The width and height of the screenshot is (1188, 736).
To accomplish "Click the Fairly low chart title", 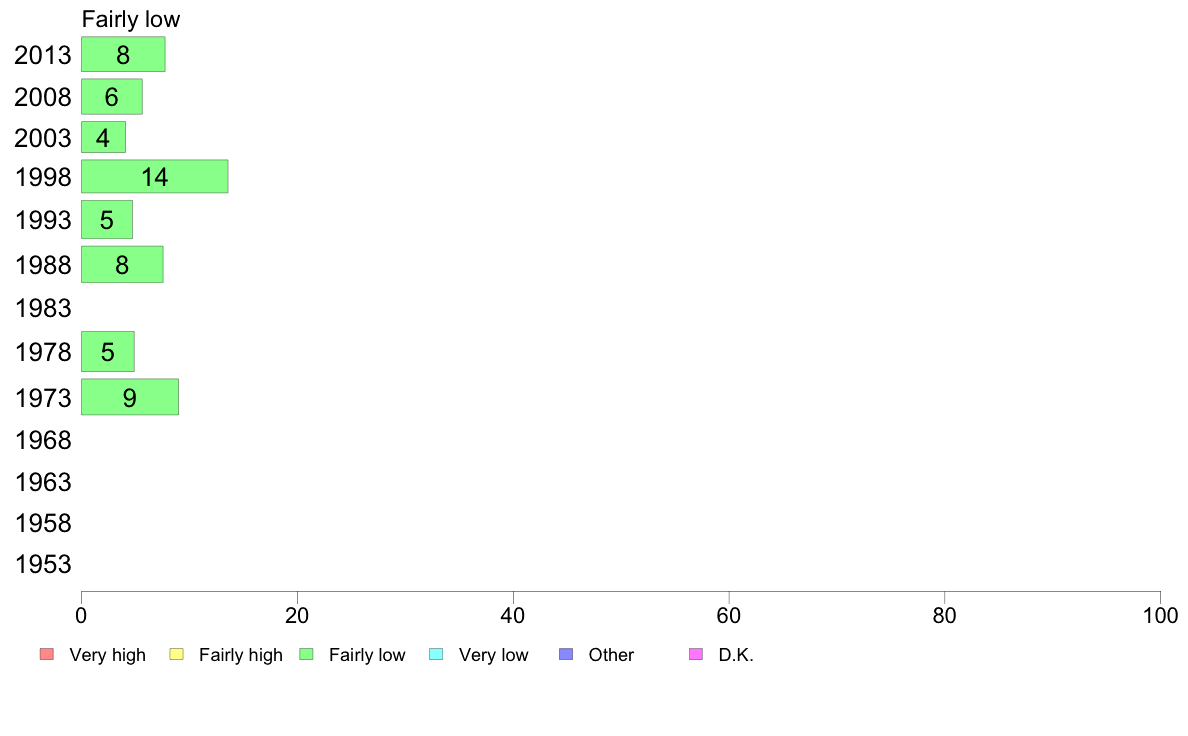I will point(131,19).
